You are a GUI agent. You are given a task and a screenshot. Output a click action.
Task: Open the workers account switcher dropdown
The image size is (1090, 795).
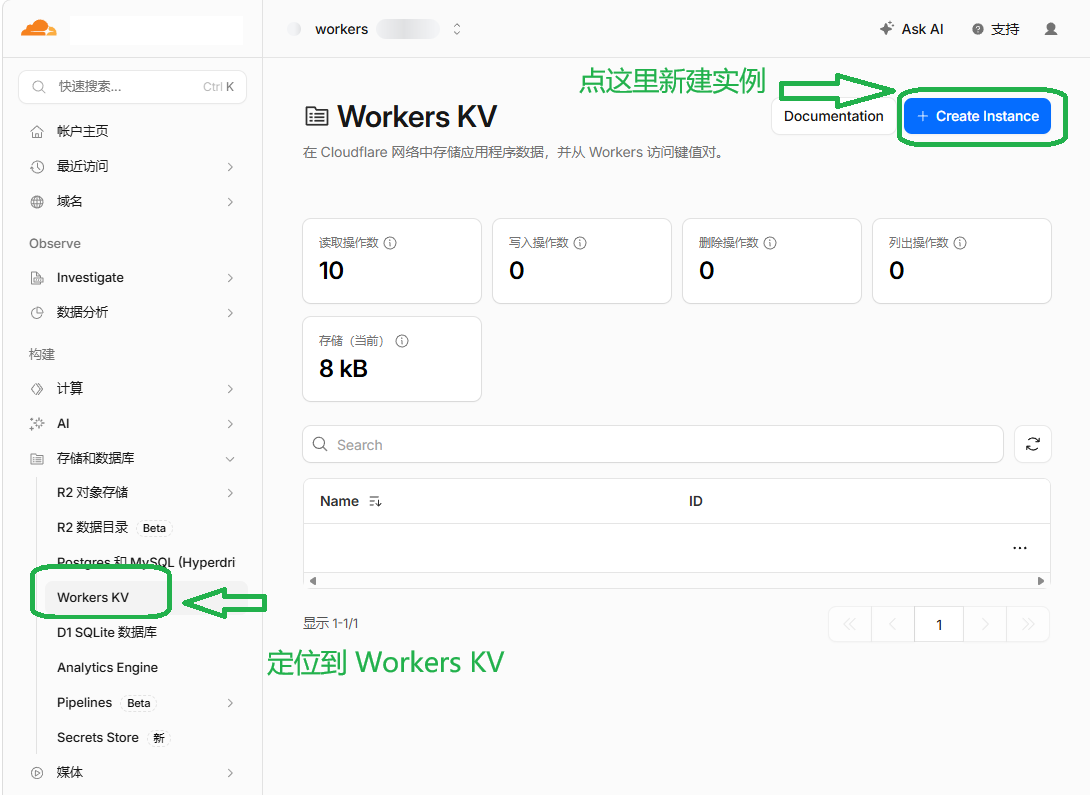click(457, 29)
